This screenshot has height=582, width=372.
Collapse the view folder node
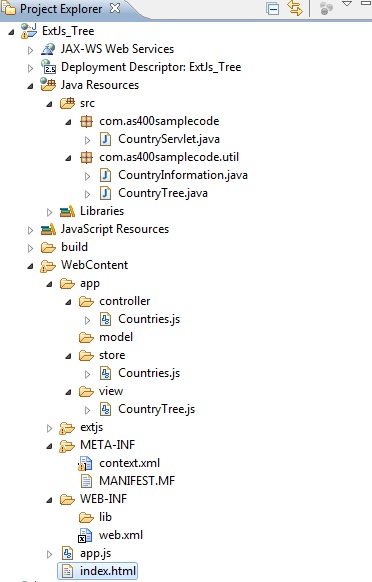(x=68, y=392)
